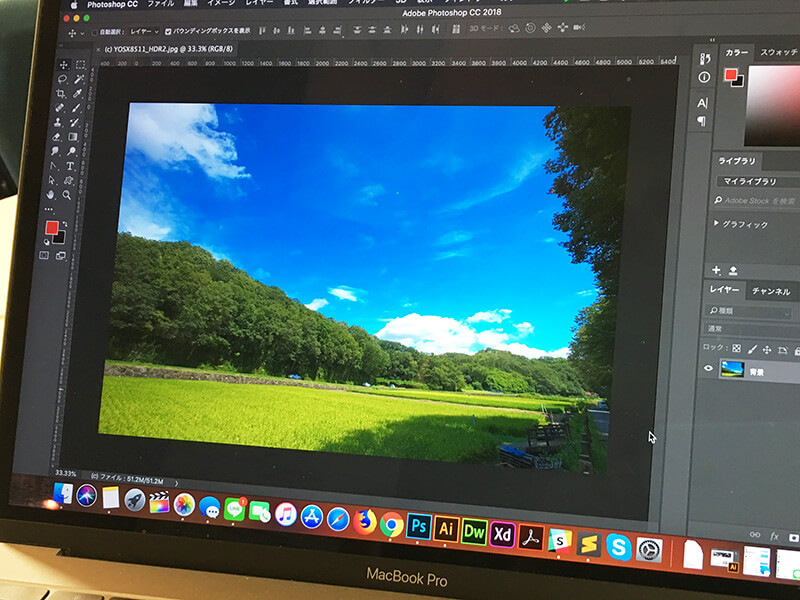Select the Brush tool
This screenshot has height=600, width=800.
pyautogui.click(x=76, y=108)
